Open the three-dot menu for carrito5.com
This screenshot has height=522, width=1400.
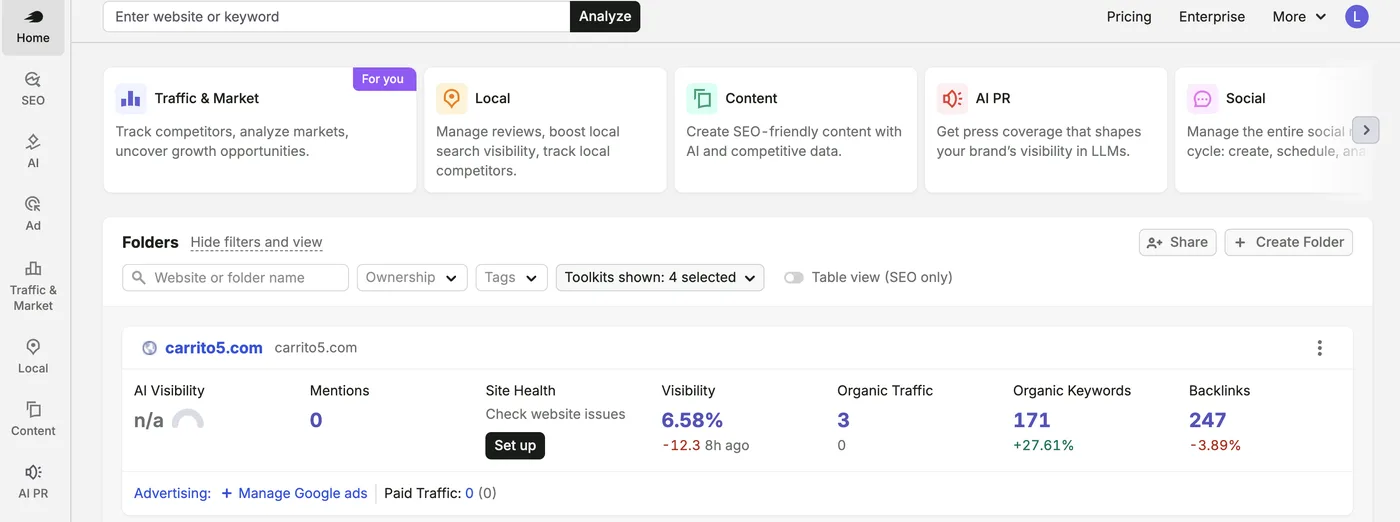click(1320, 348)
